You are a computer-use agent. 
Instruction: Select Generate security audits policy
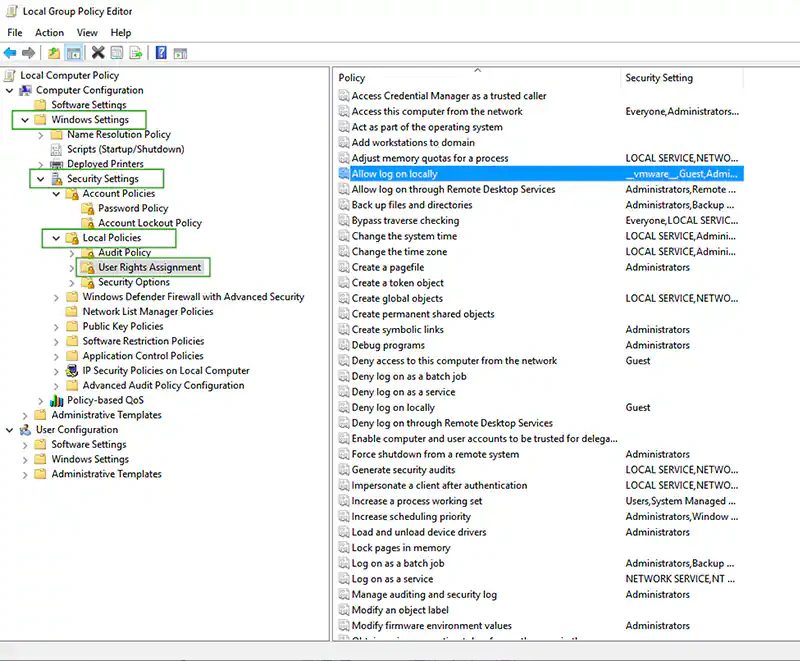pos(403,470)
